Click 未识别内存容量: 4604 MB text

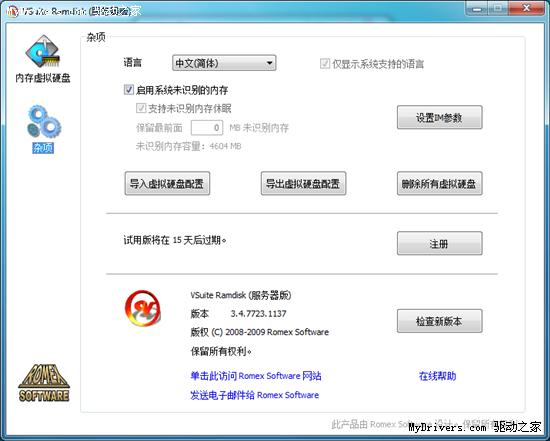(188, 146)
